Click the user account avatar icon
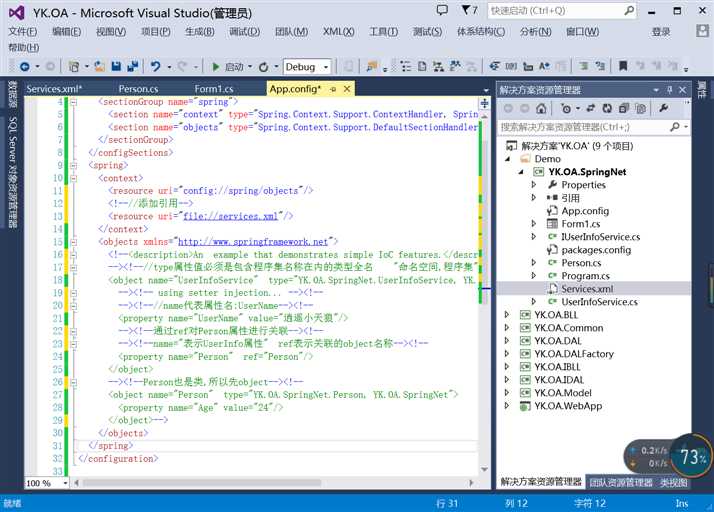714x512 pixels. pyautogui.click(x=702, y=31)
